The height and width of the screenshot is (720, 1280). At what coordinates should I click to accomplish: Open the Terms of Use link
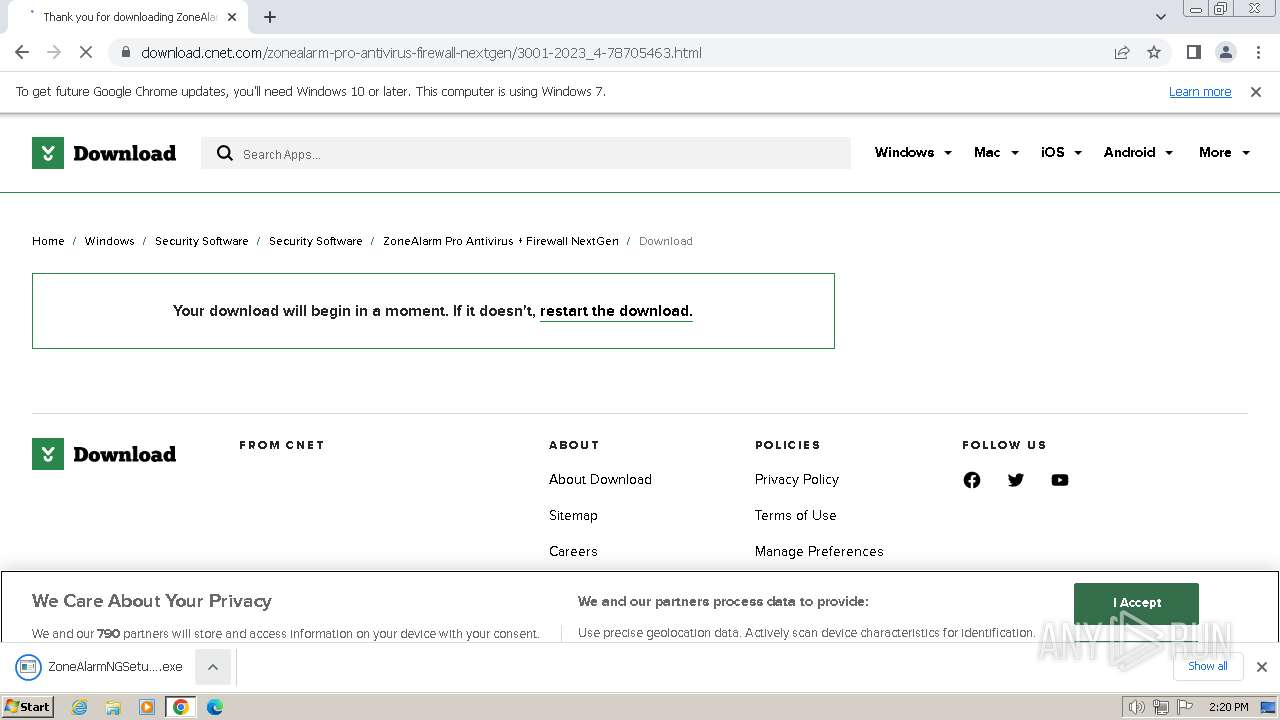(x=795, y=515)
